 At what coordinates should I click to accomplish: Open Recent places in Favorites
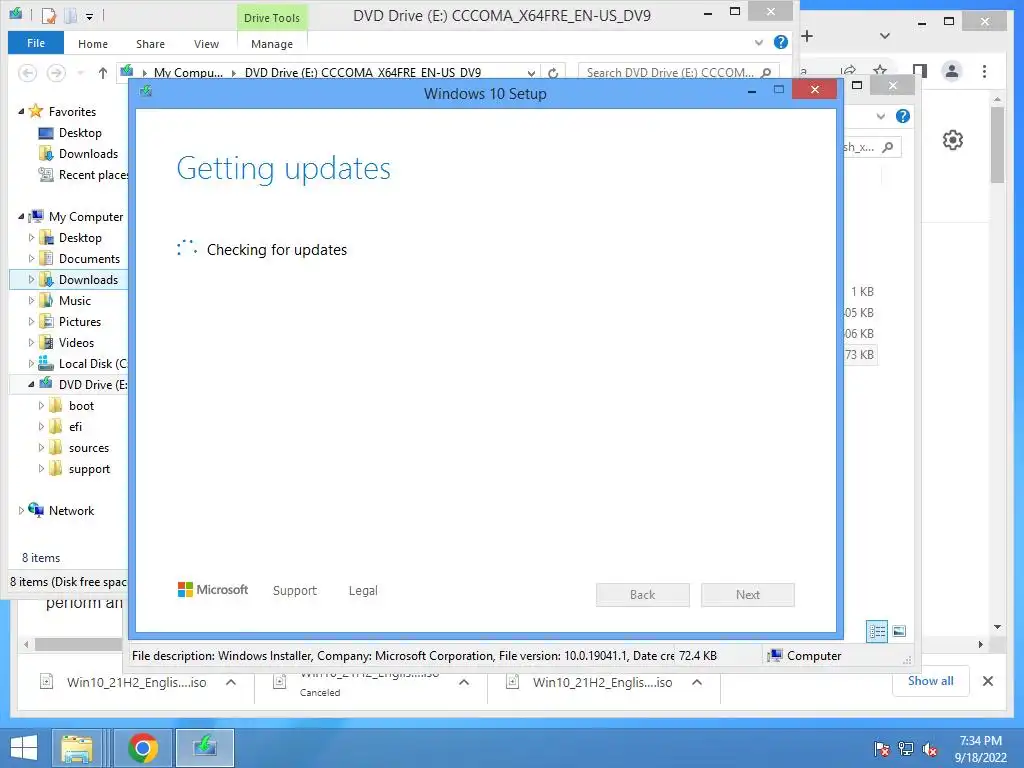(82, 174)
